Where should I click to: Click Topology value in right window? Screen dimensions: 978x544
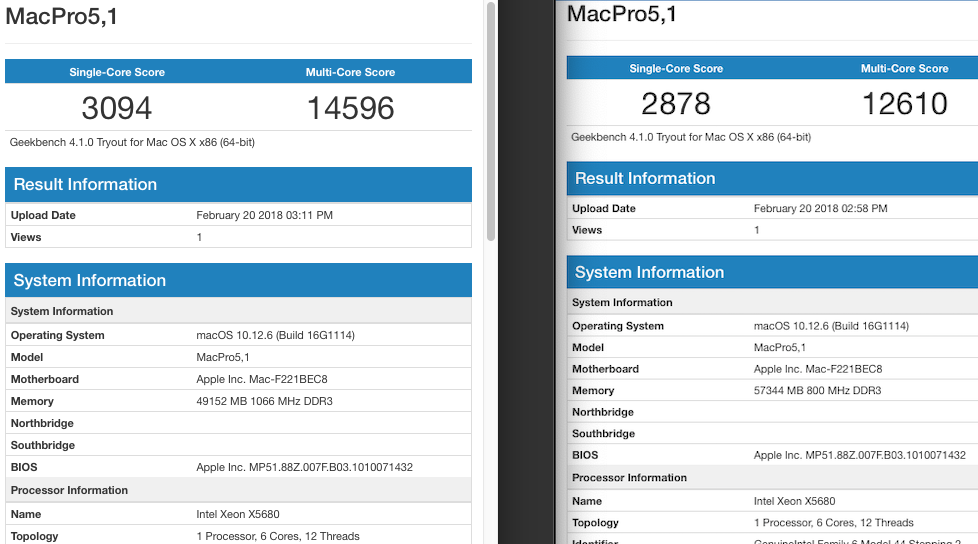click(x=833, y=523)
